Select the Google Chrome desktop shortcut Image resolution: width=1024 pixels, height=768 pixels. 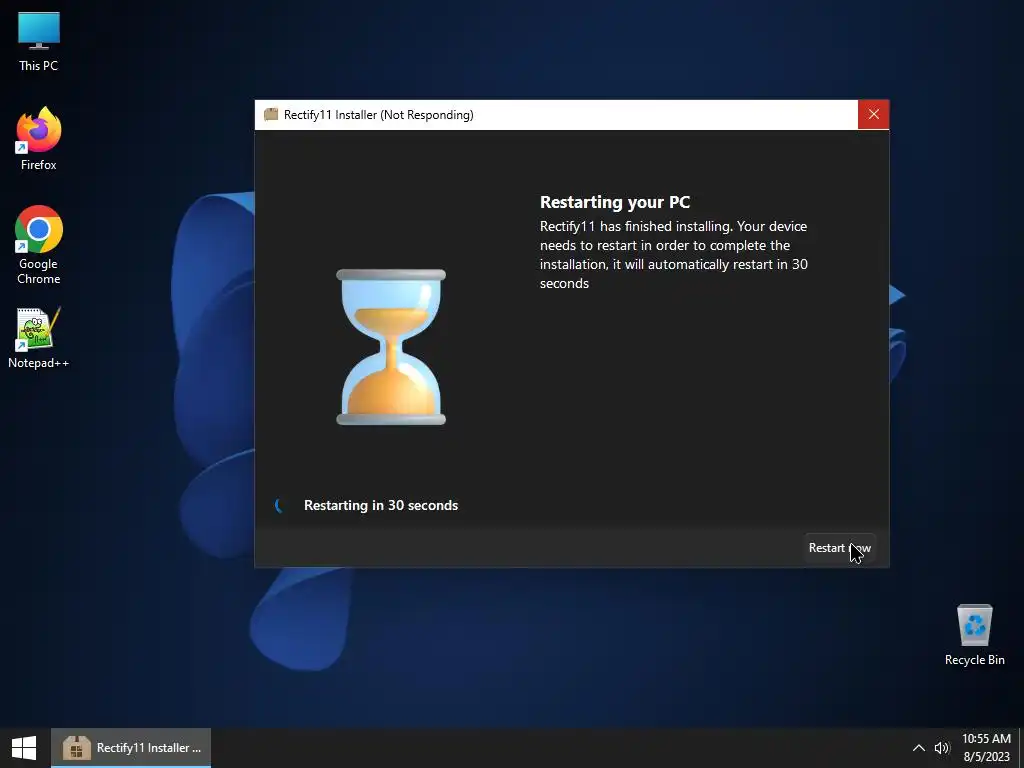tap(39, 245)
